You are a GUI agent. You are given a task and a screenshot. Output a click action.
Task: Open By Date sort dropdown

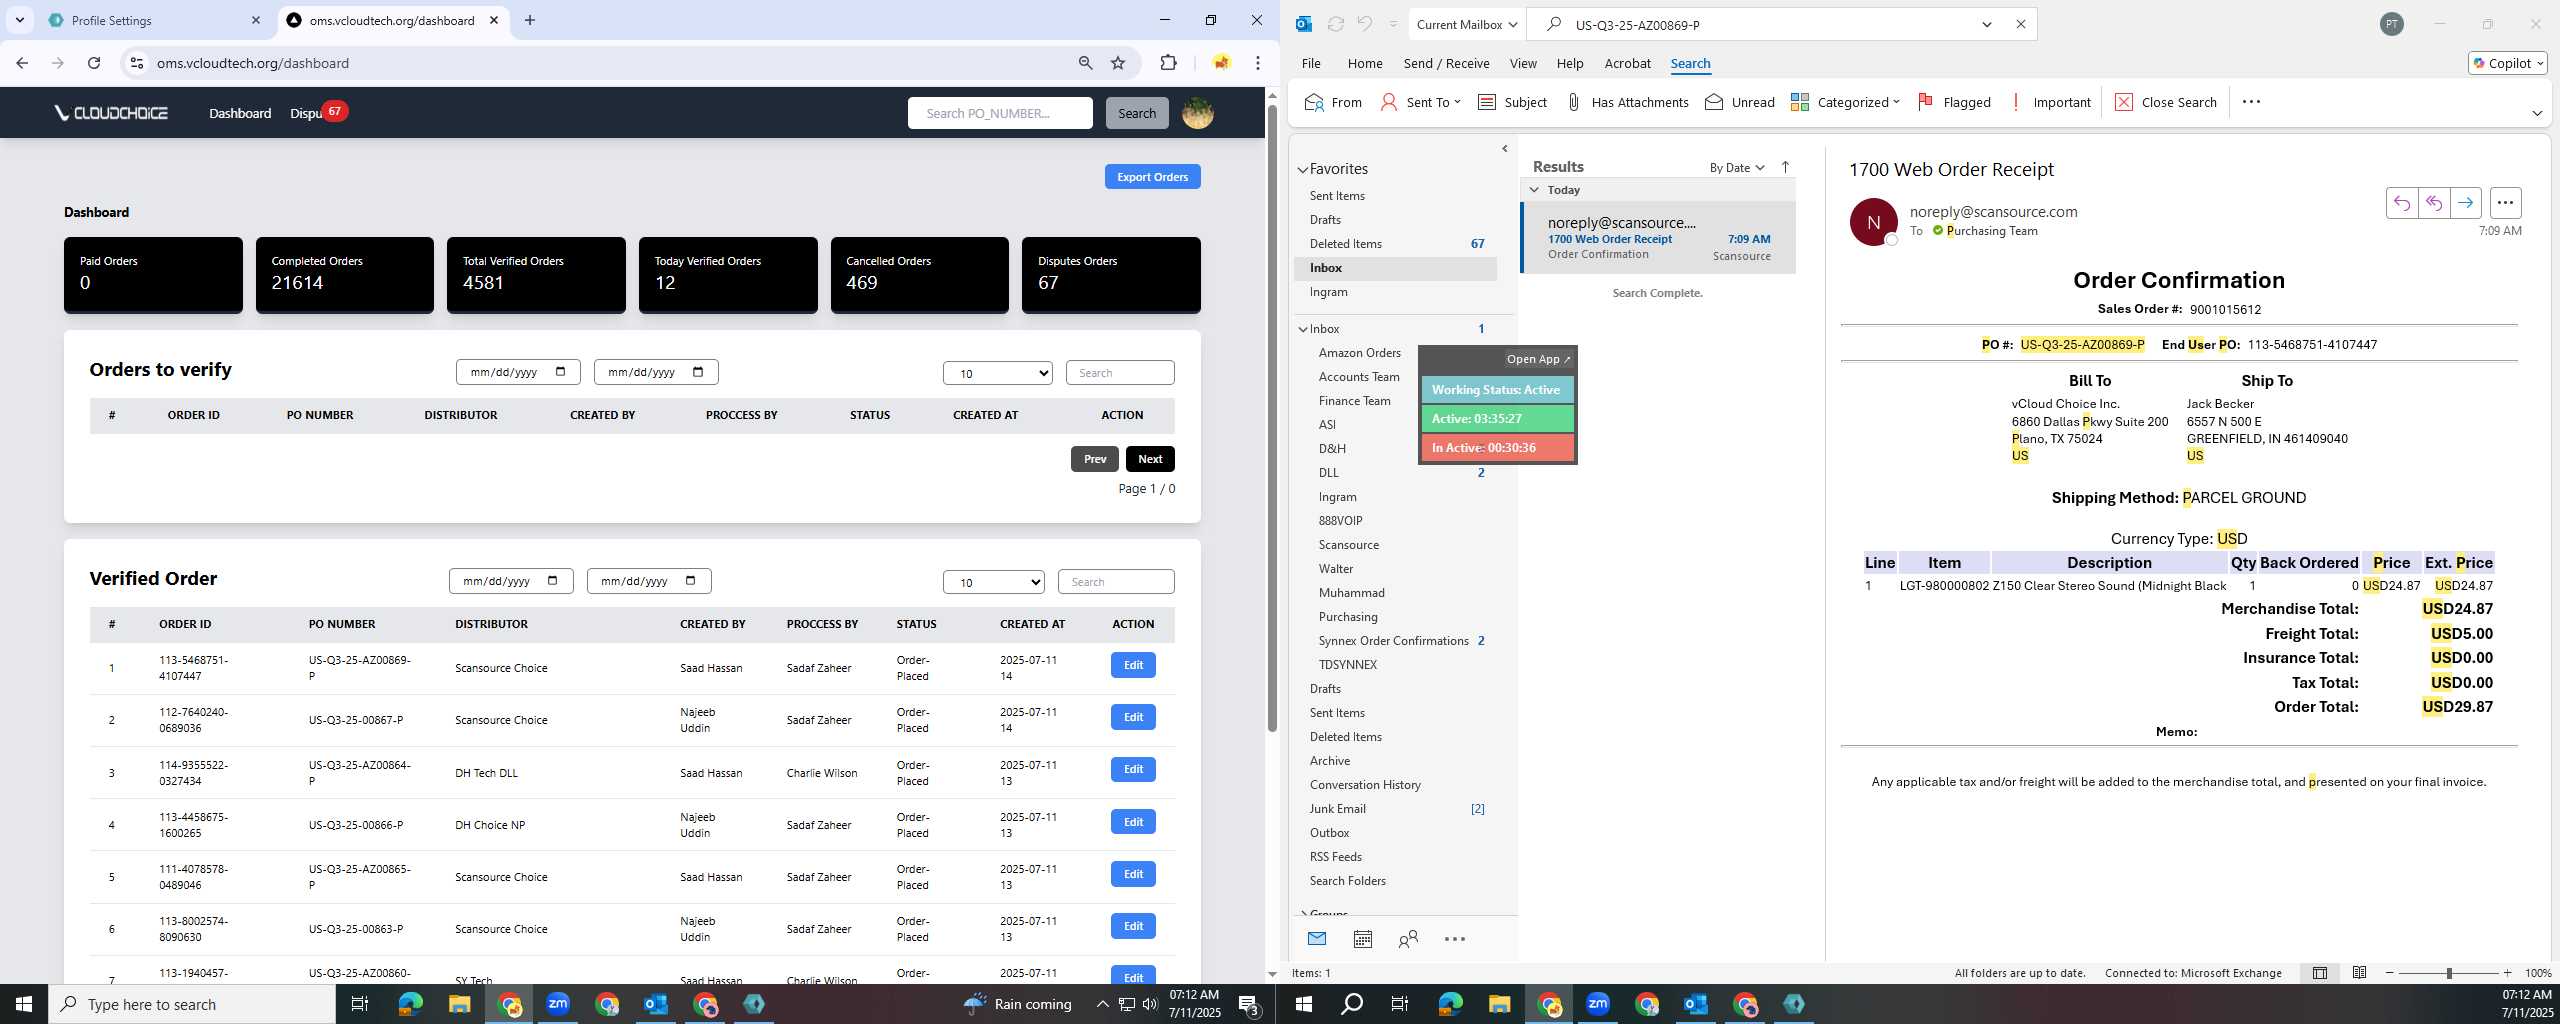click(x=1737, y=167)
